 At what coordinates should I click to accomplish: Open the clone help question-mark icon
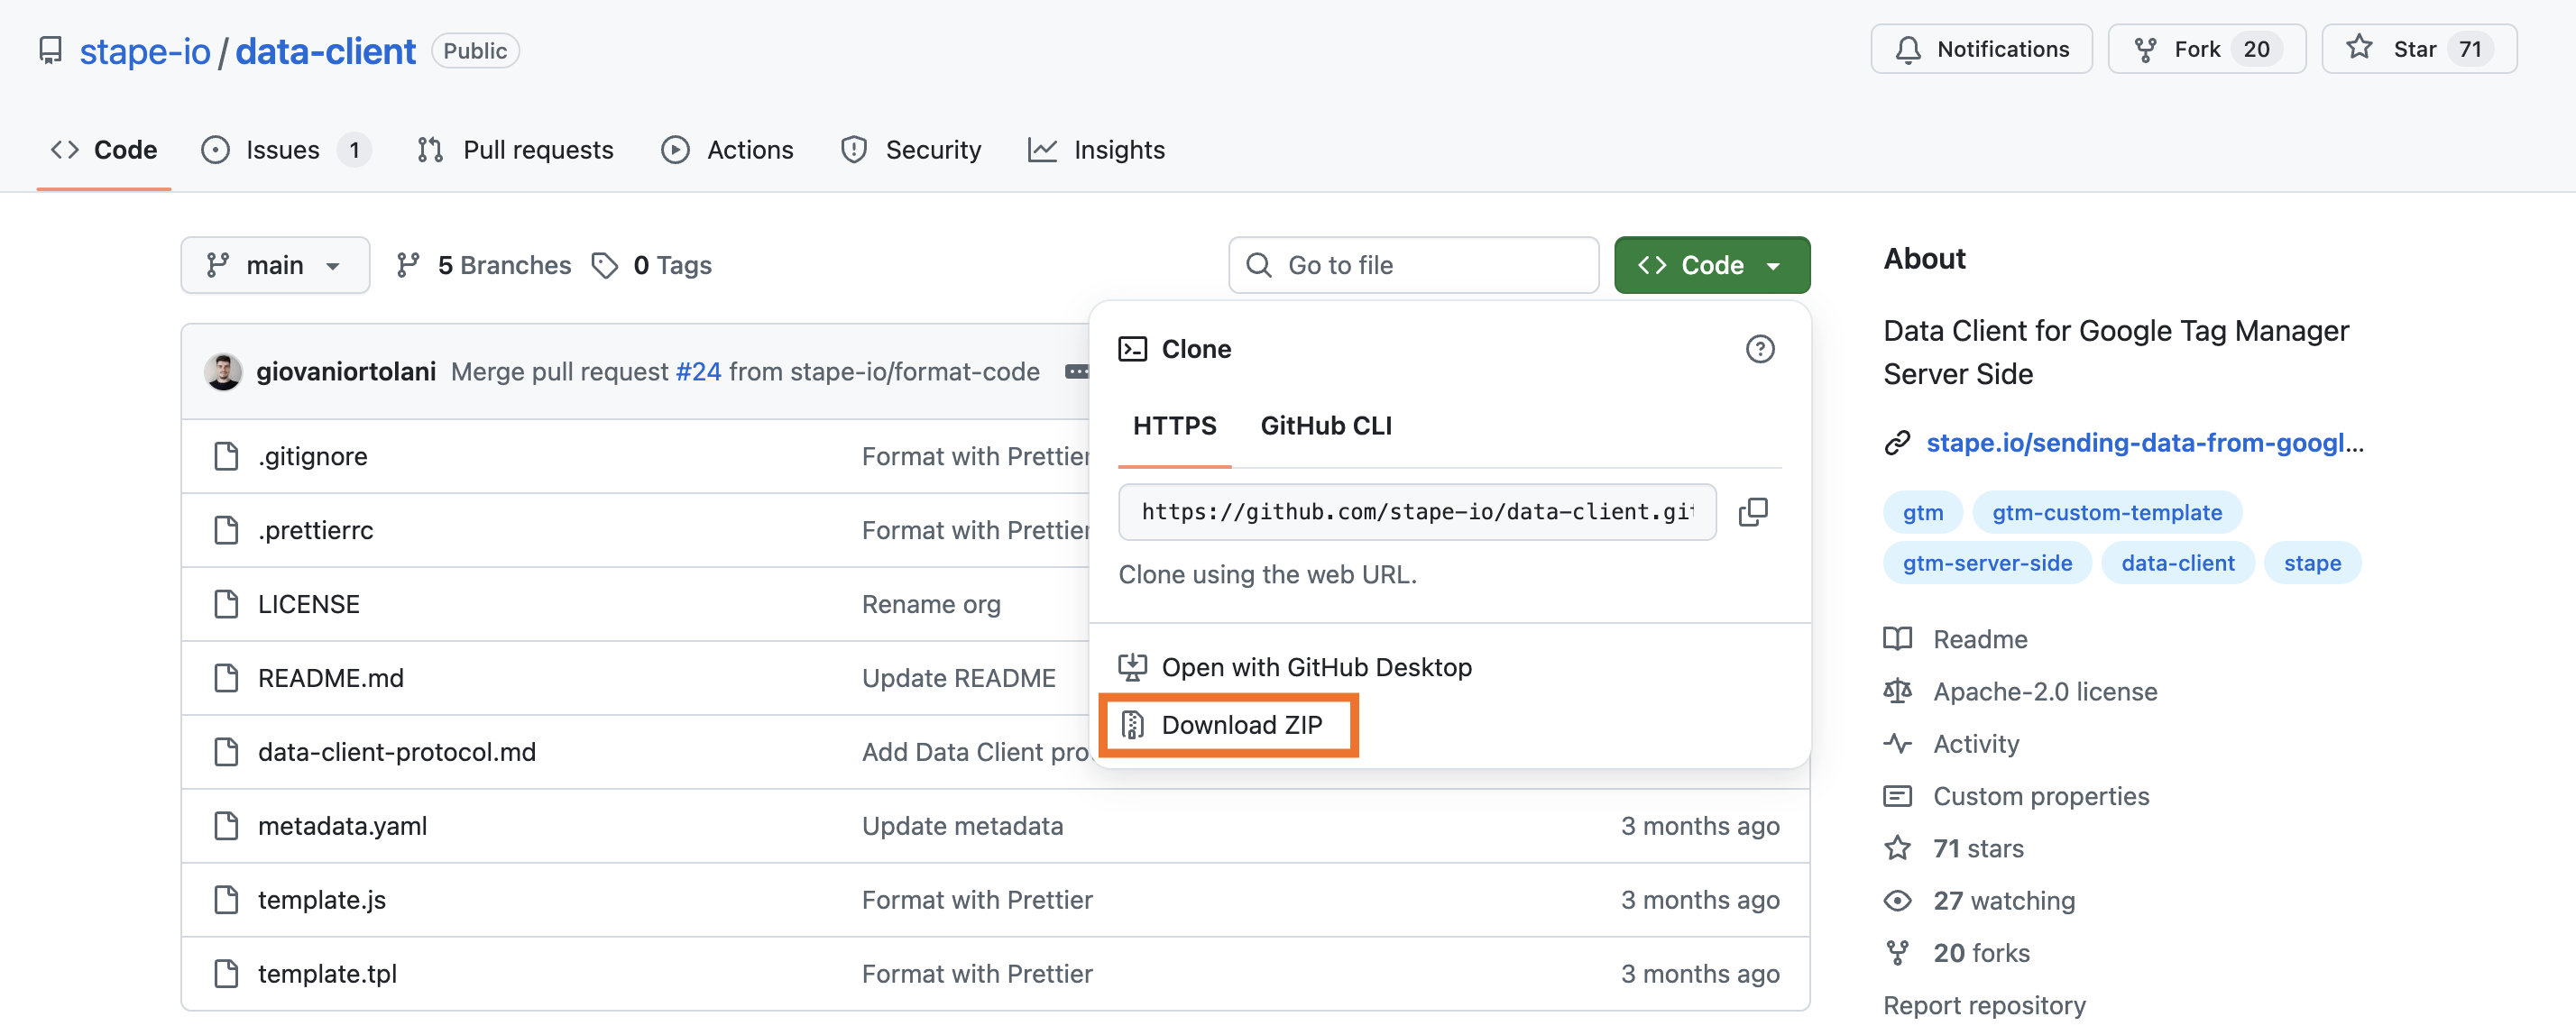pos(1760,349)
